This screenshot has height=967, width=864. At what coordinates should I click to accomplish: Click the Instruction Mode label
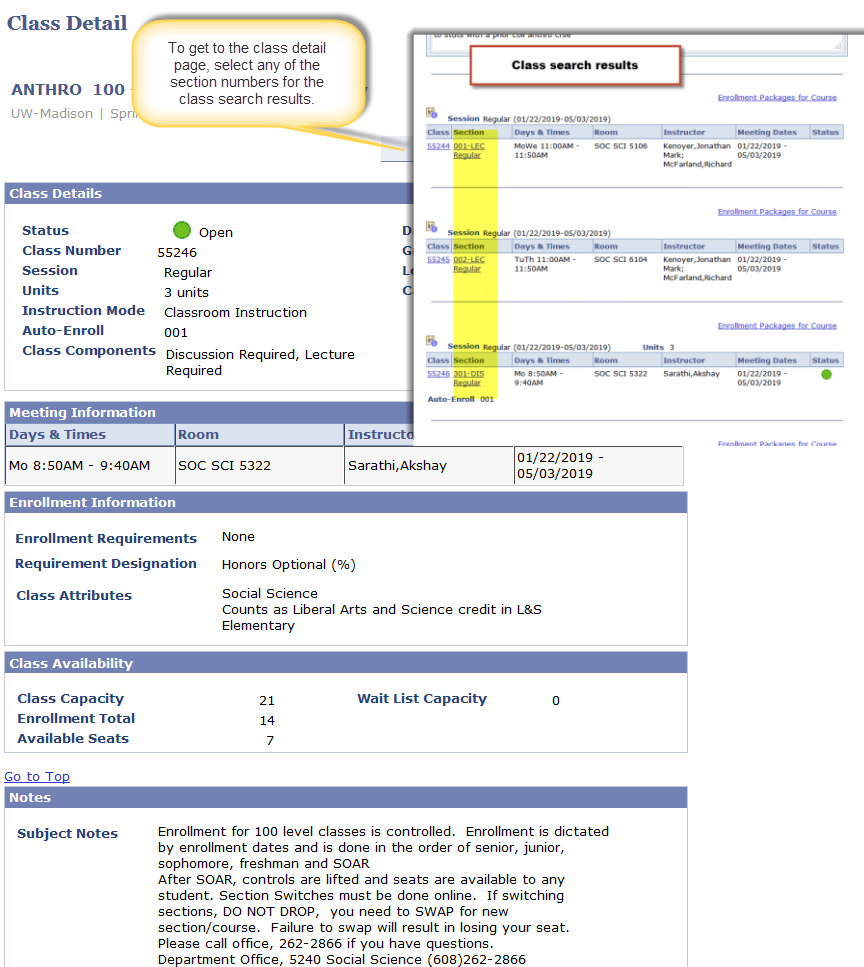pyautogui.click(x=84, y=310)
